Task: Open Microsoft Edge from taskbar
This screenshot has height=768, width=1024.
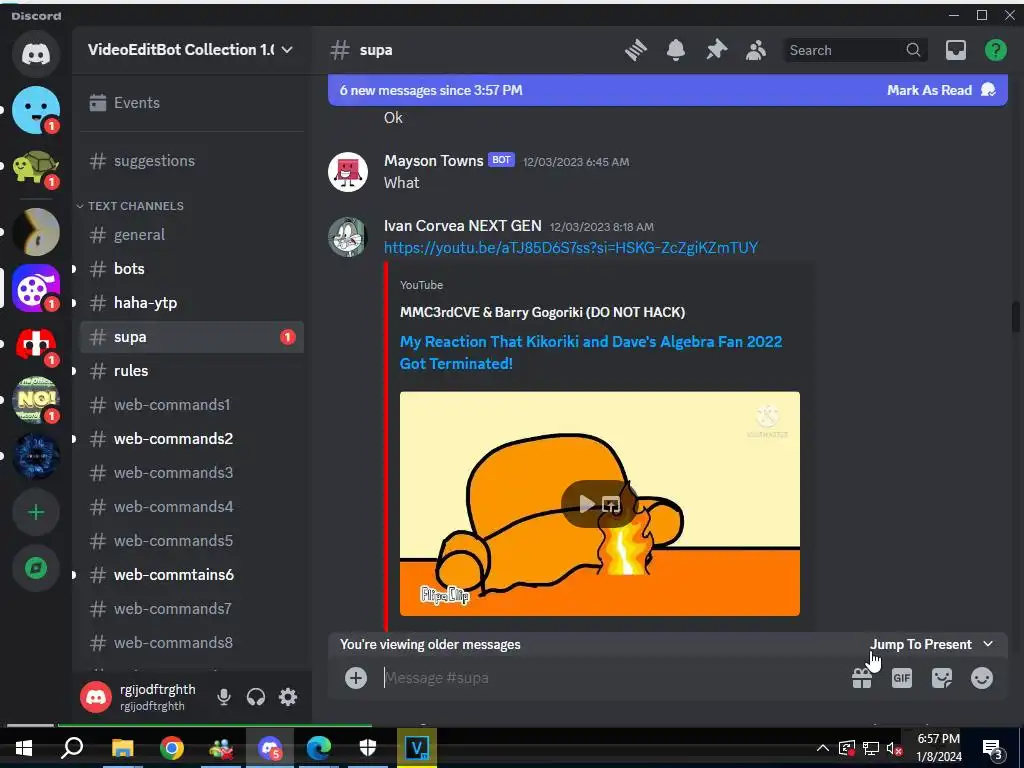Action: coord(319,748)
